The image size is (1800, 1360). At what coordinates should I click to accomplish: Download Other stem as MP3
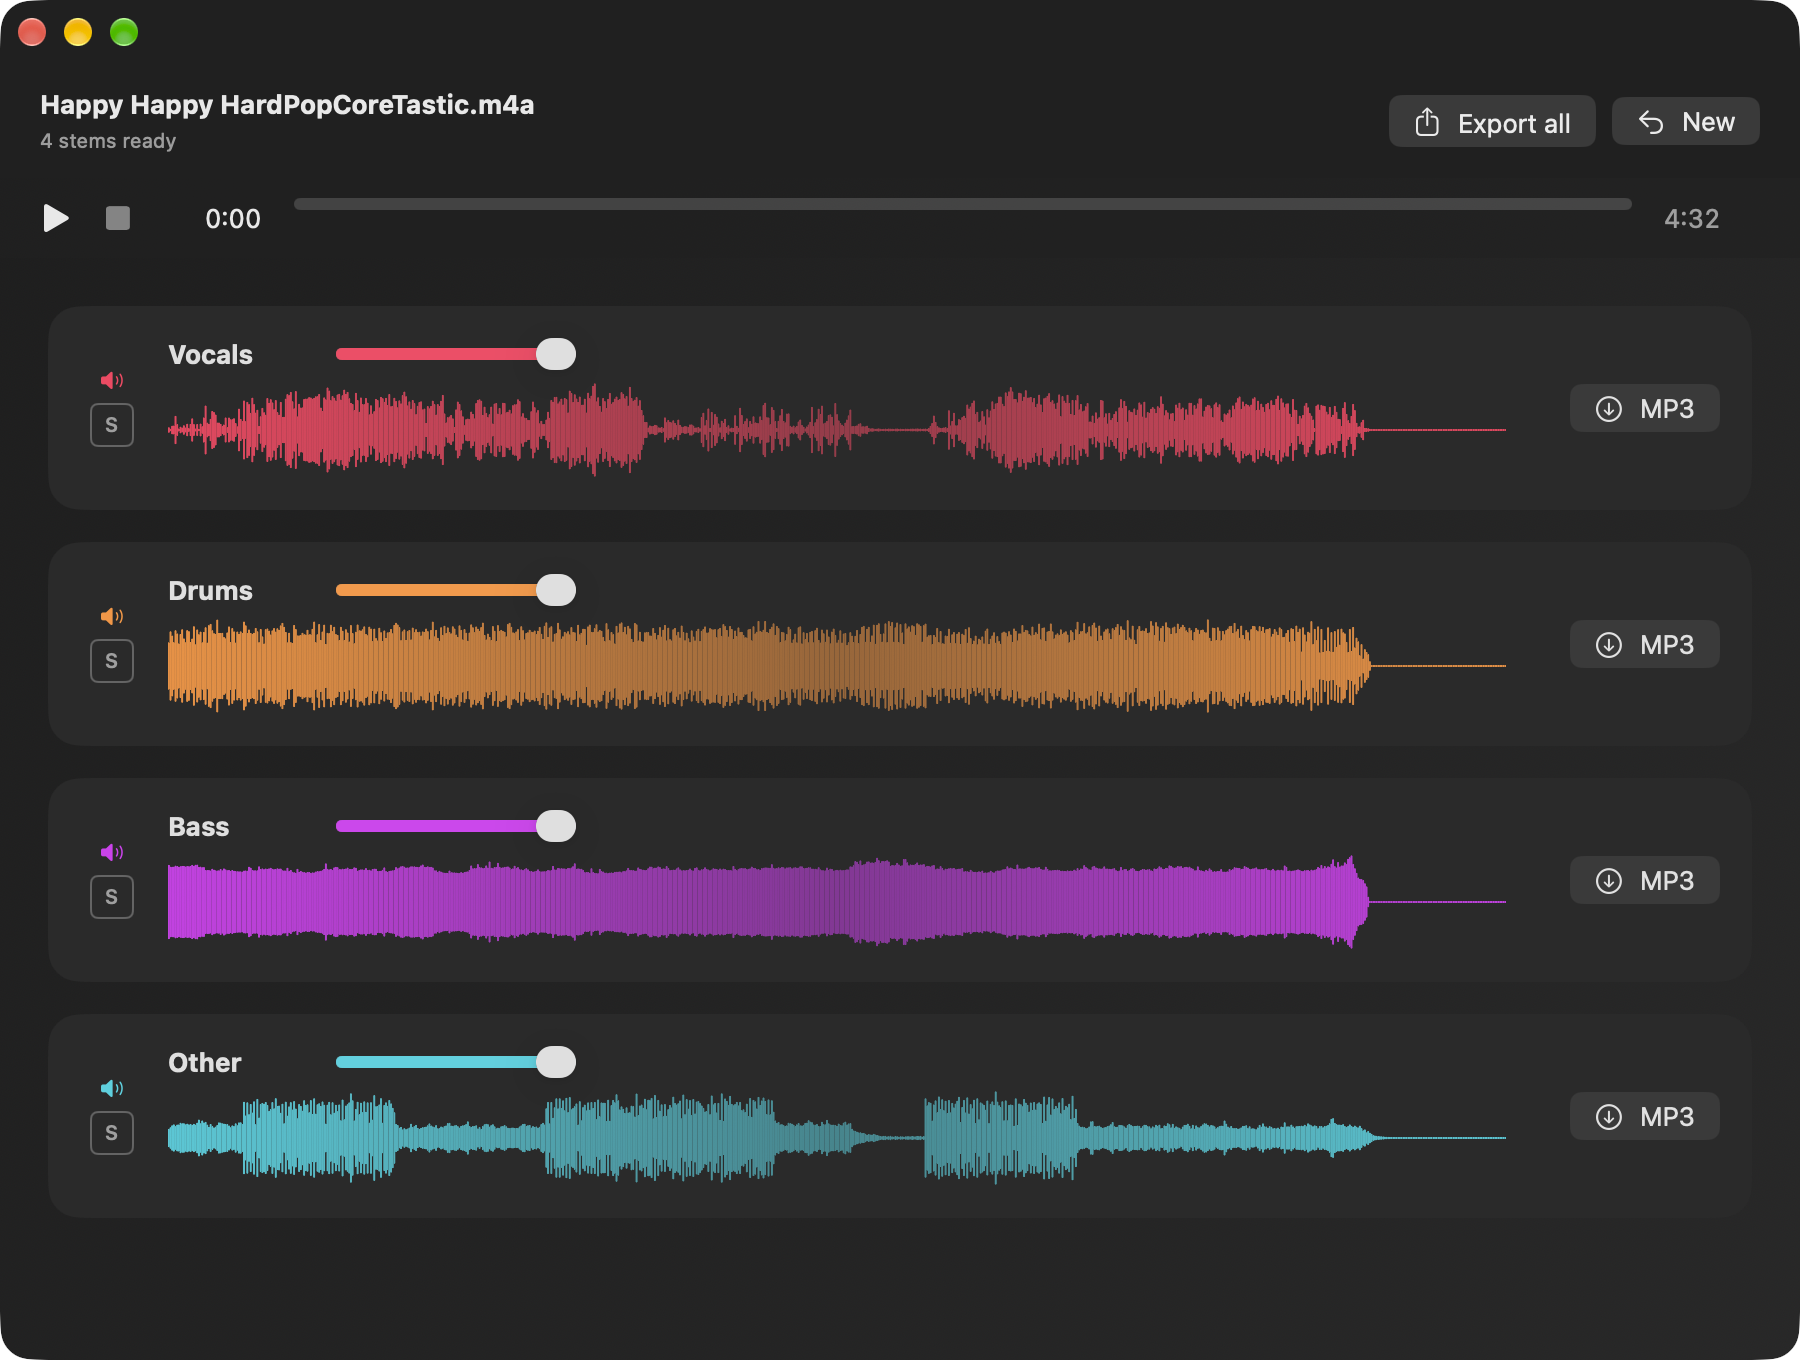pyautogui.click(x=1645, y=1116)
